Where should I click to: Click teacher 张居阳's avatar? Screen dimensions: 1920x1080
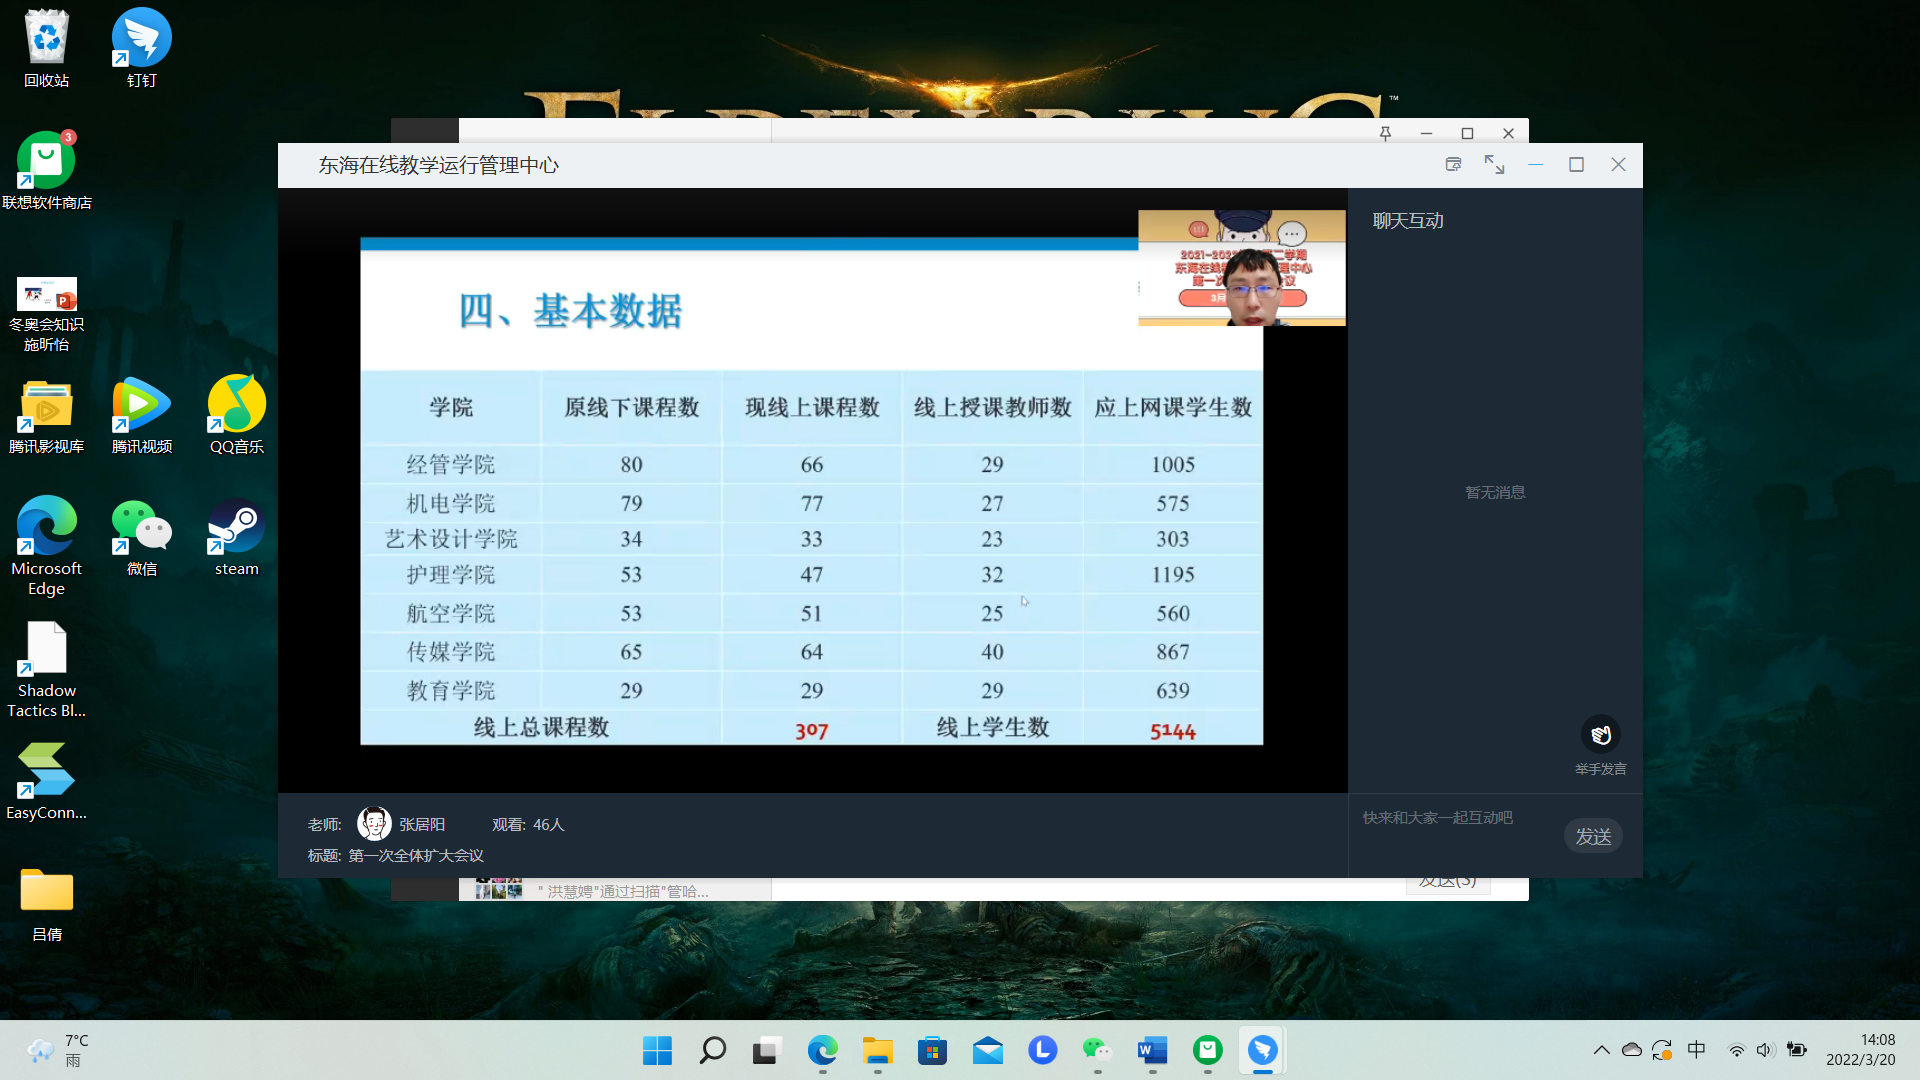pos(374,824)
